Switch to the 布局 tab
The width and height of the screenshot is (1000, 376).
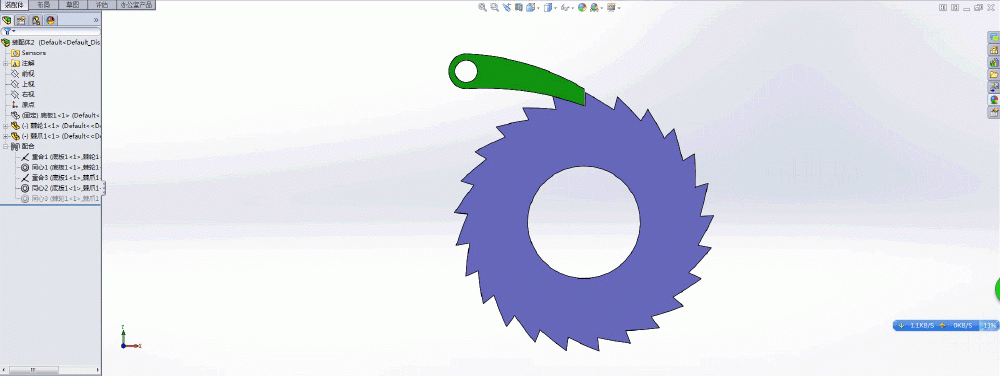click(x=43, y=4)
